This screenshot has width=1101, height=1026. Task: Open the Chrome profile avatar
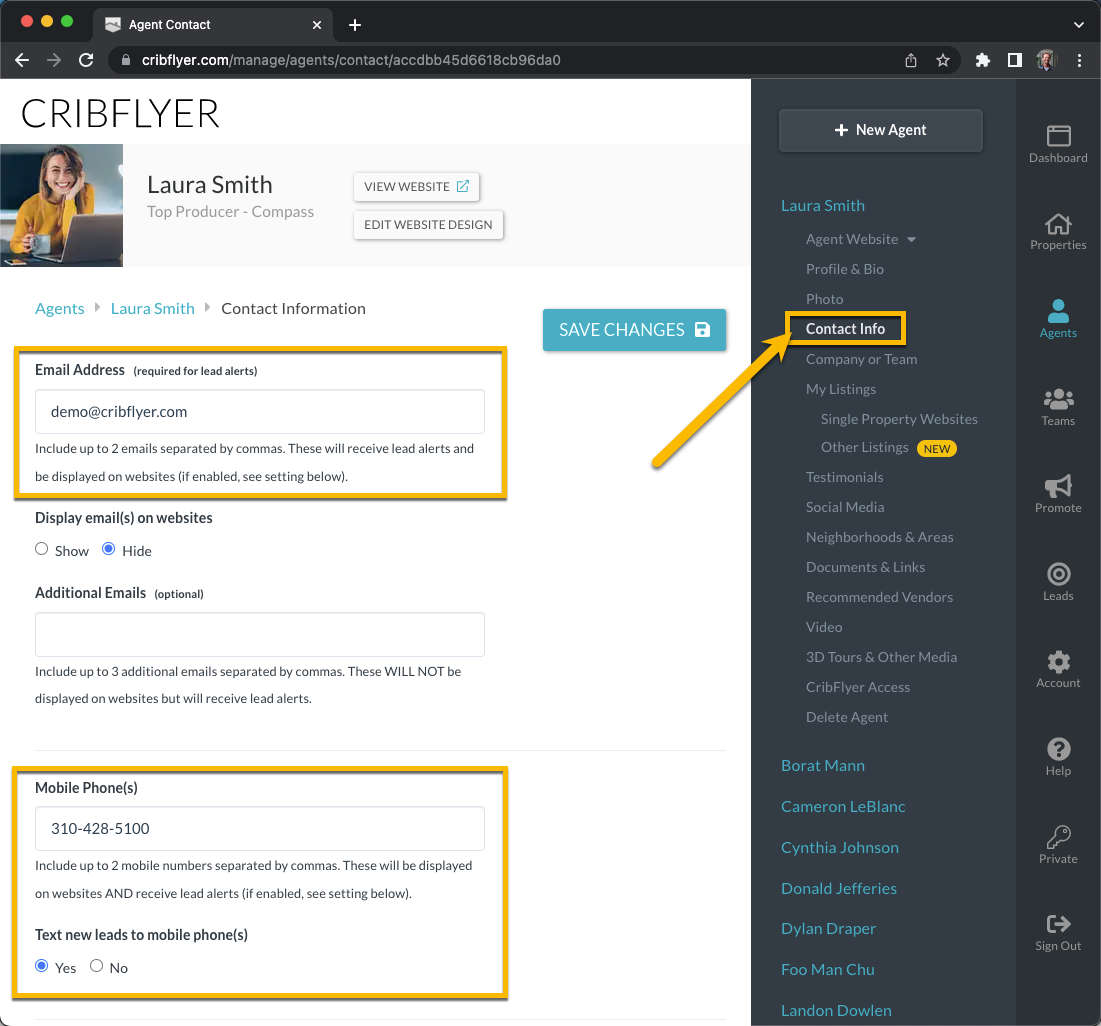click(x=1047, y=60)
